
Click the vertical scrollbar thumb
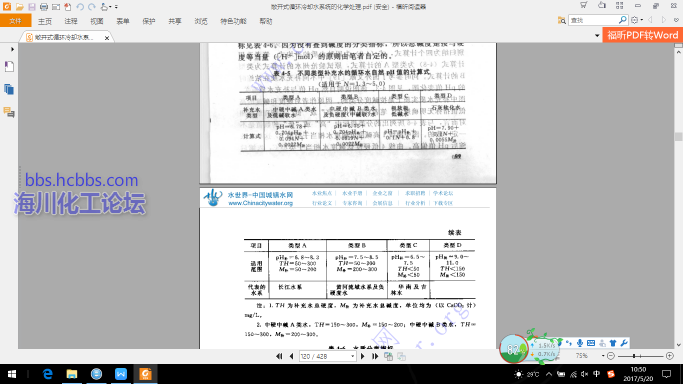(679, 136)
